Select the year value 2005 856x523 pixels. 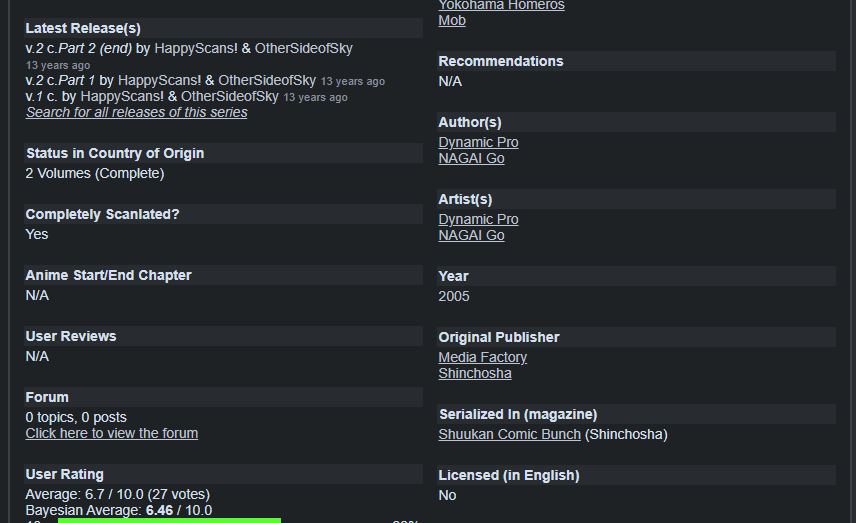(x=454, y=296)
